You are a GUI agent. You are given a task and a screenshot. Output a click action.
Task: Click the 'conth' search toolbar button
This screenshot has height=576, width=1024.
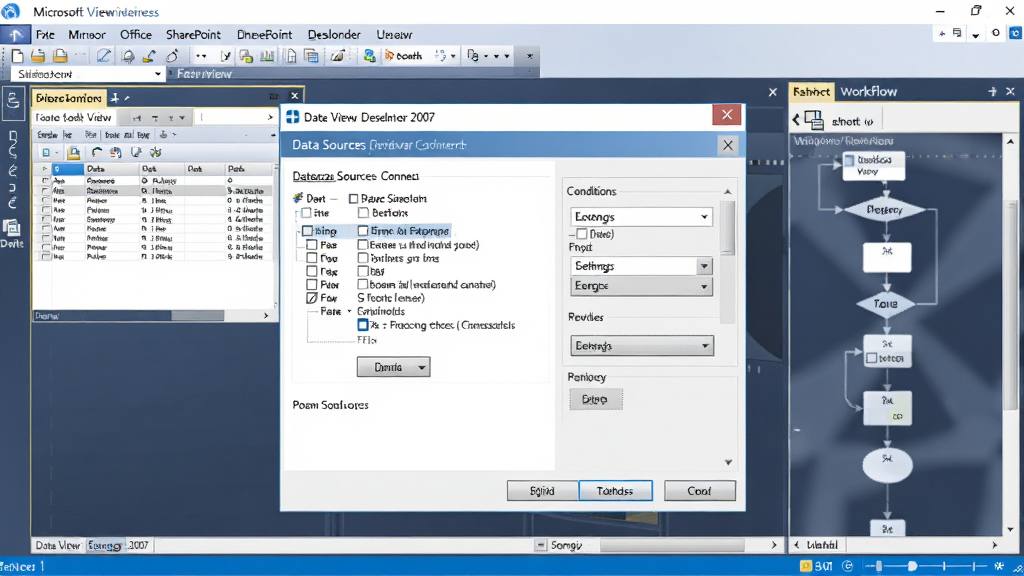[x=404, y=56]
